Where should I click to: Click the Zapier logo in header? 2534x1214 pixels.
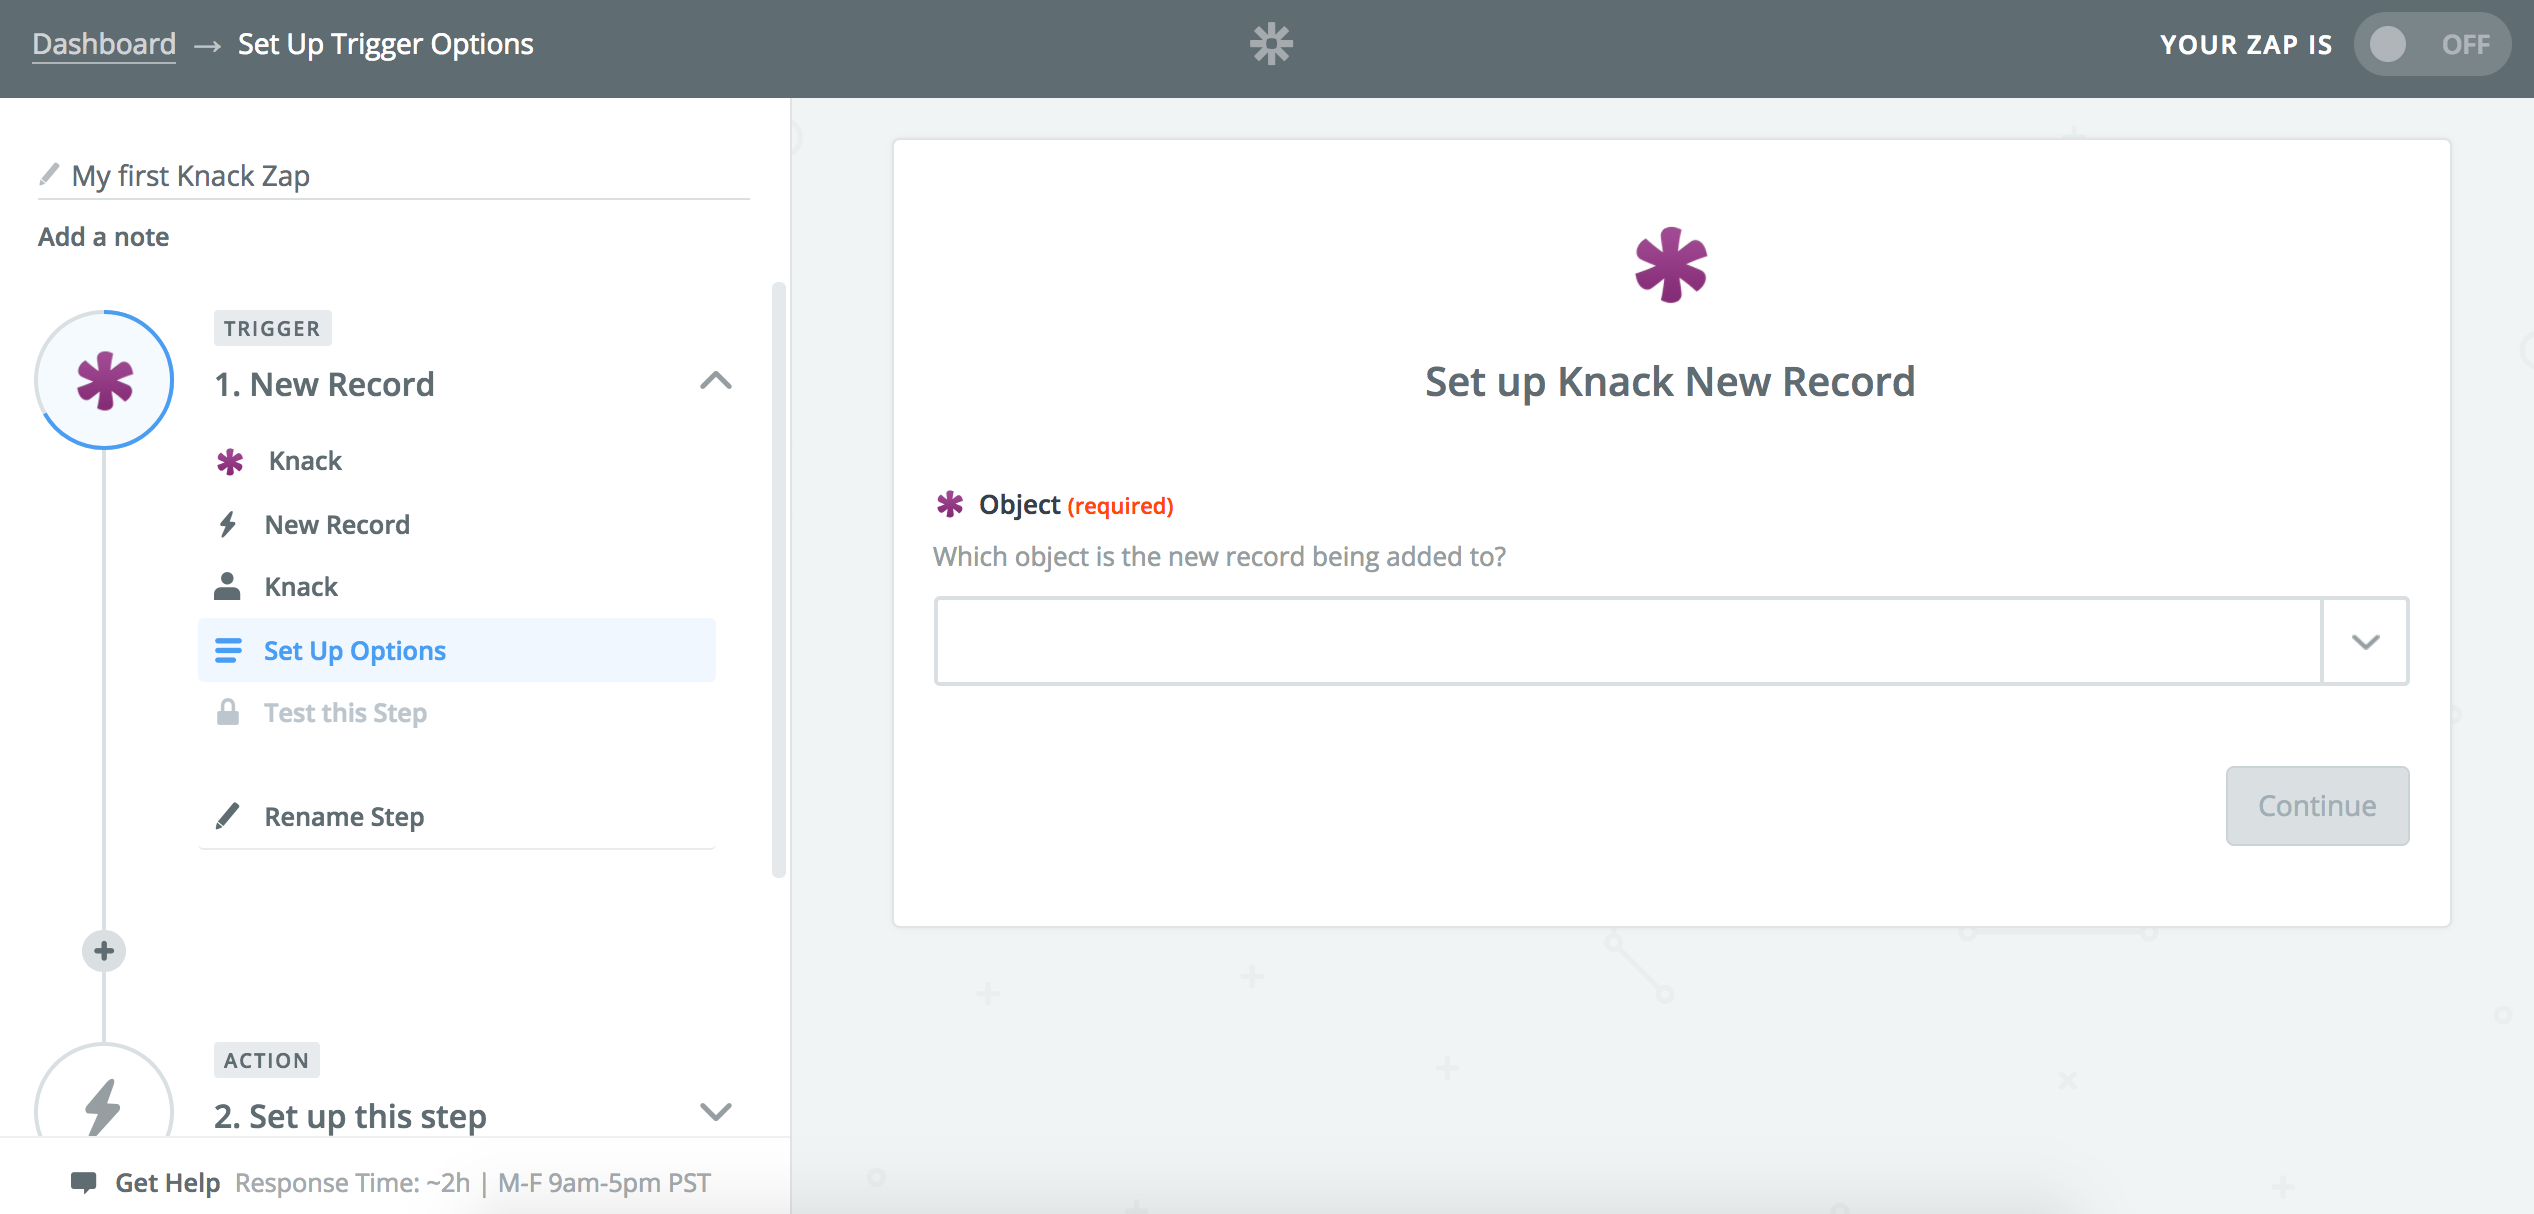[1271, 44]
